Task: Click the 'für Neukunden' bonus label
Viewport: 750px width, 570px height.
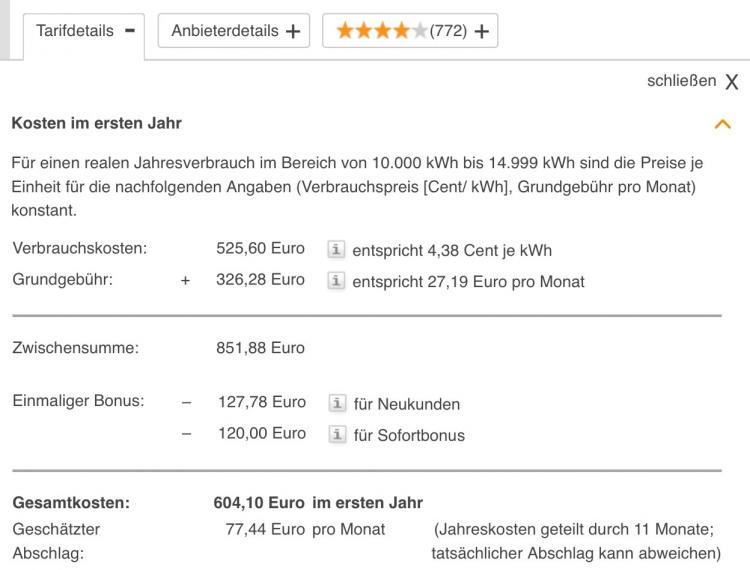Action: pos(407,404)
